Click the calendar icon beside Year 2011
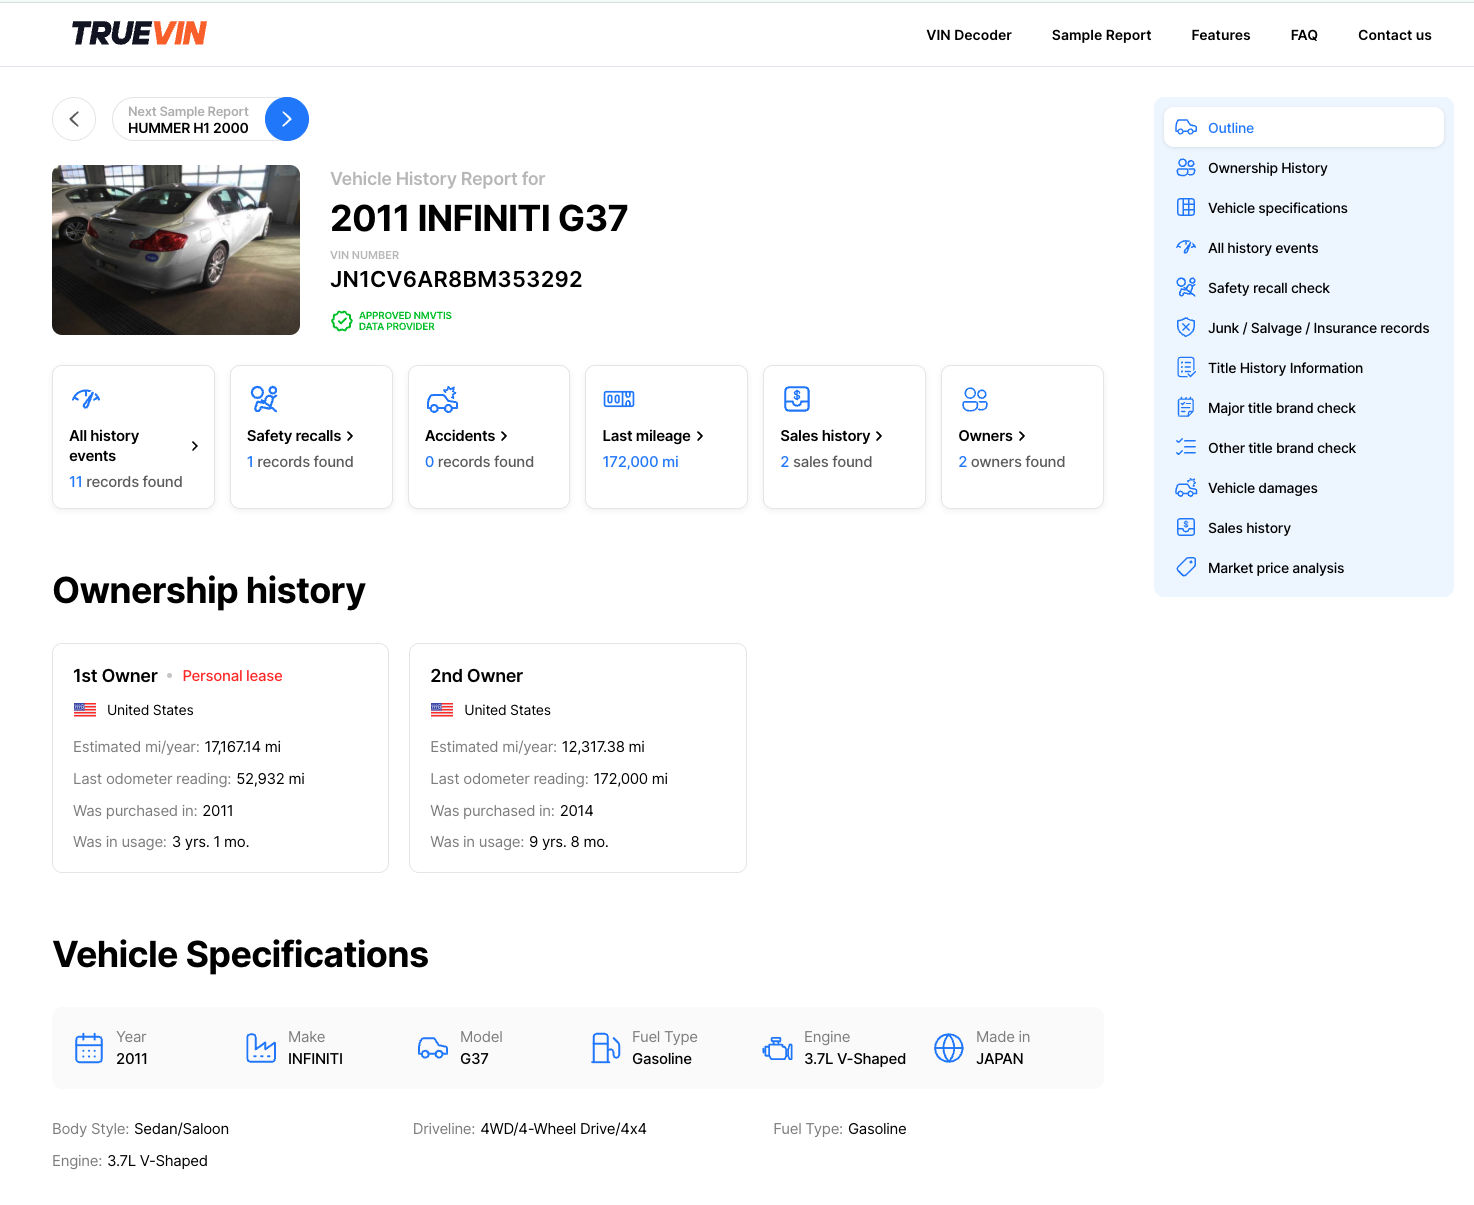The image size is (1474, 1205). (x=89, y=1048)
